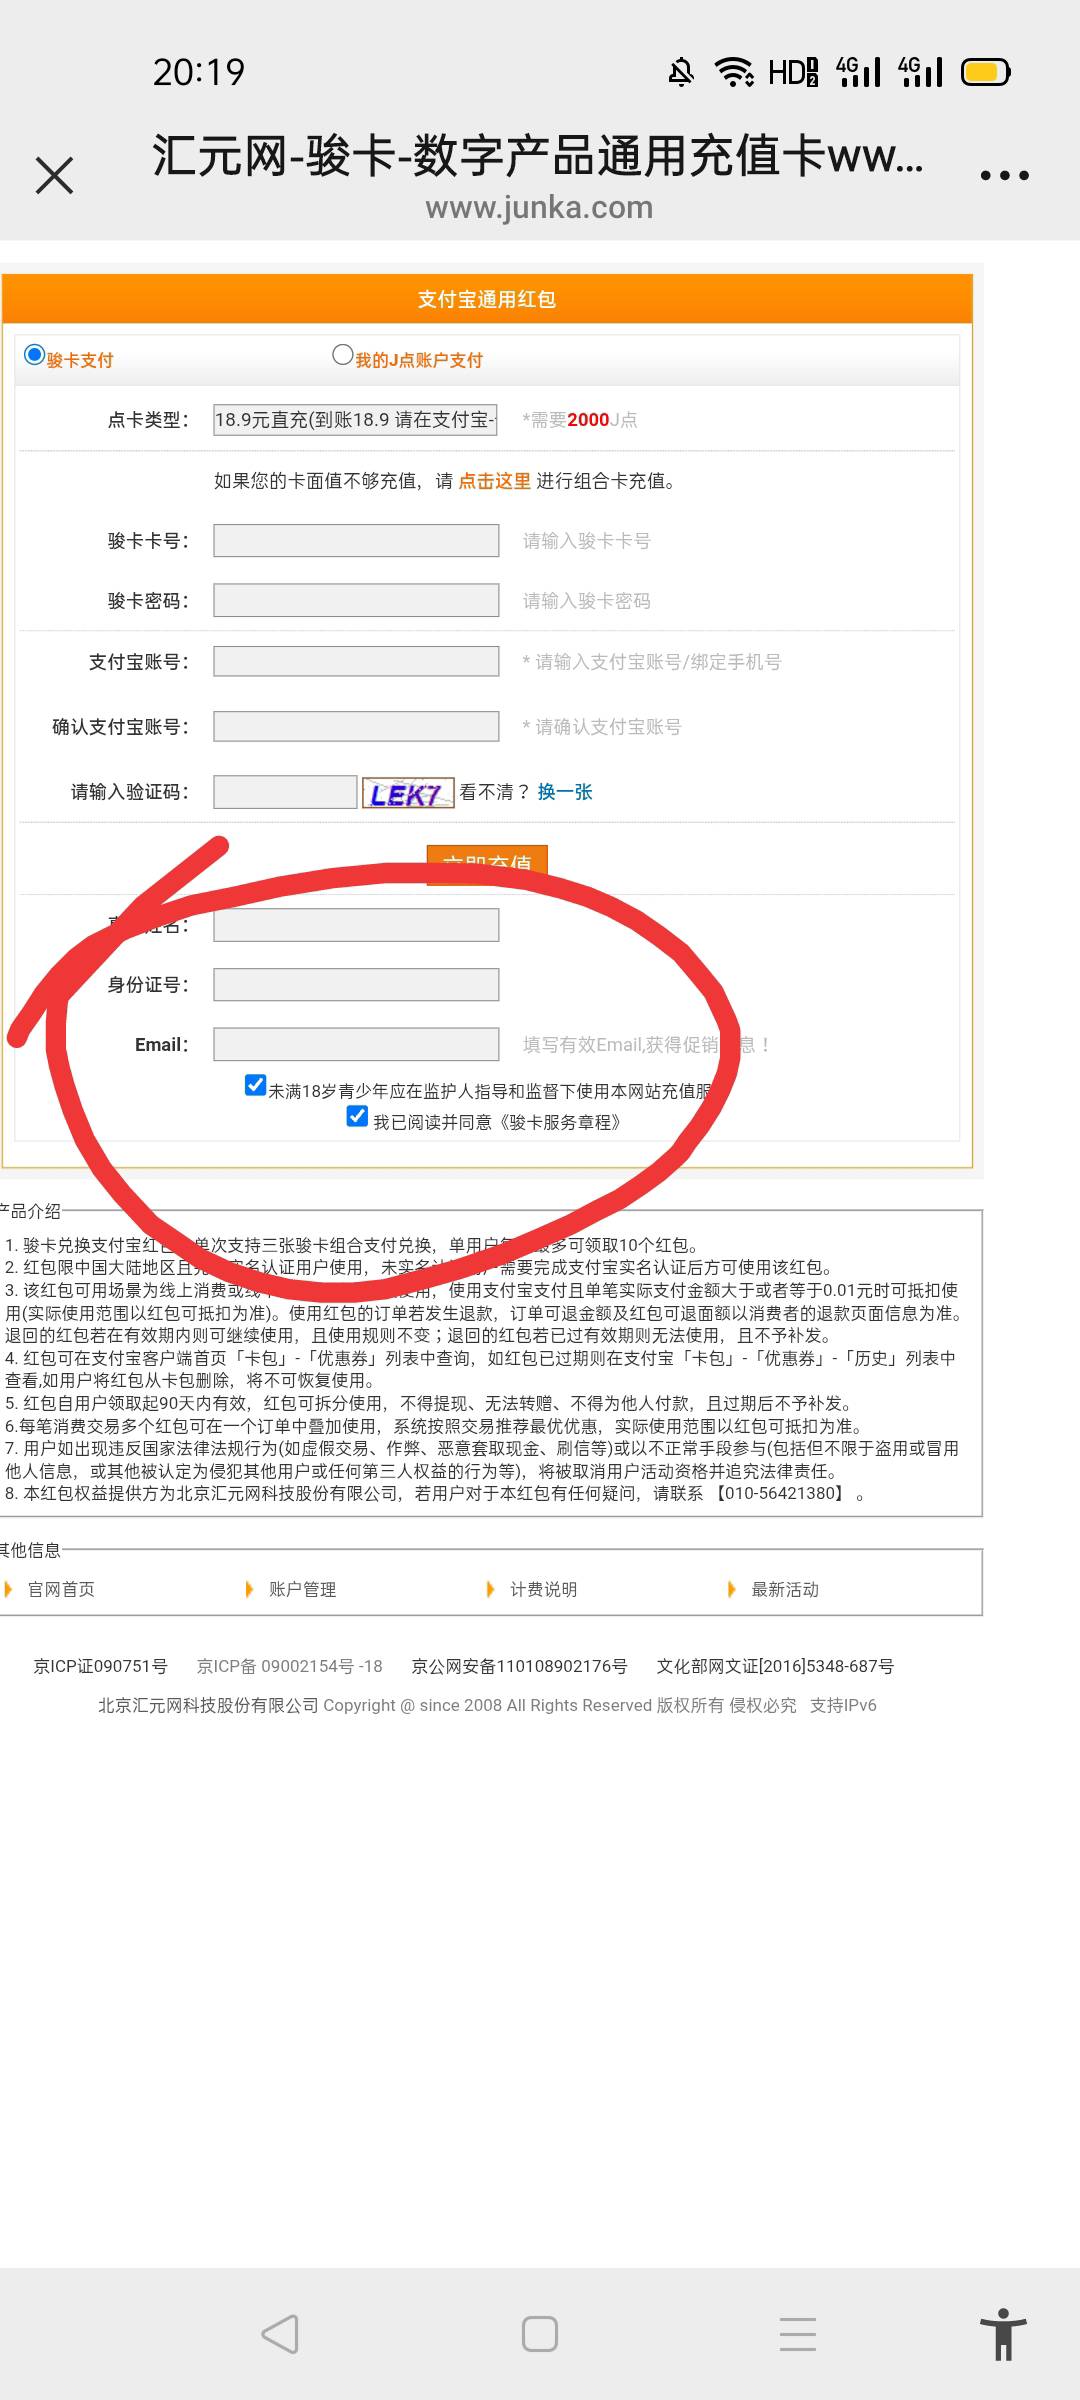Tap the Wi-Fi status icon
The image size is (1080, 2400).
[734, 72]
